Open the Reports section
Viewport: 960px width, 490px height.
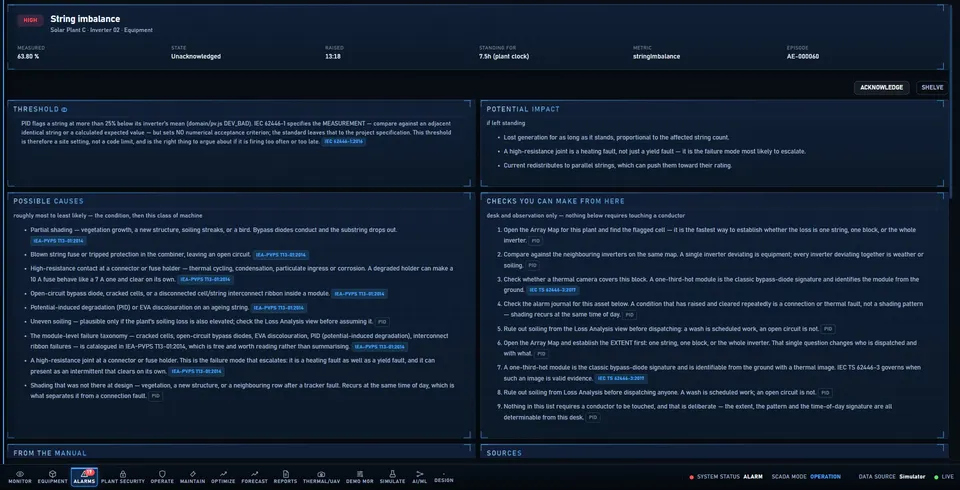[x=285, y=477]
